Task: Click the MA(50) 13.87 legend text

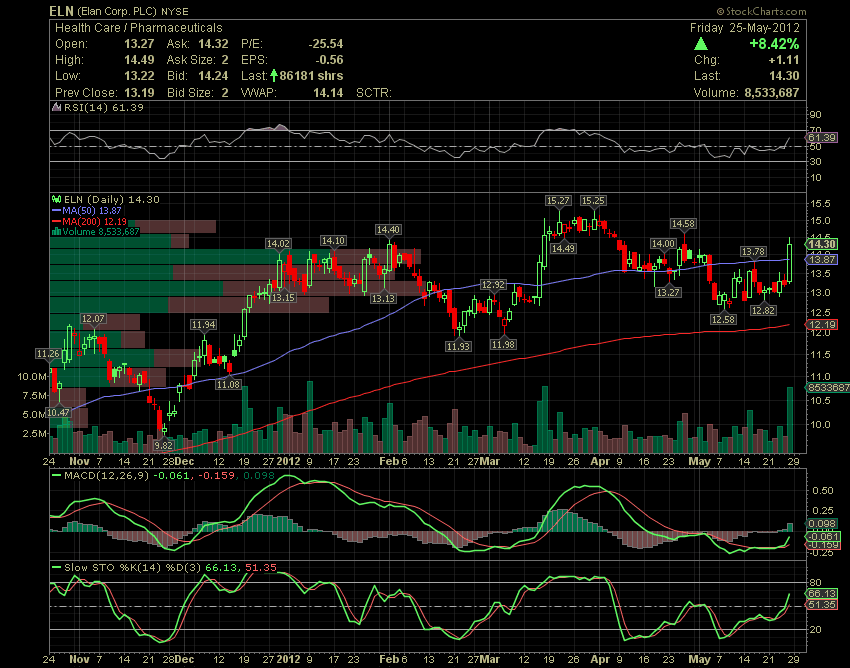Action: click(92, 210)
